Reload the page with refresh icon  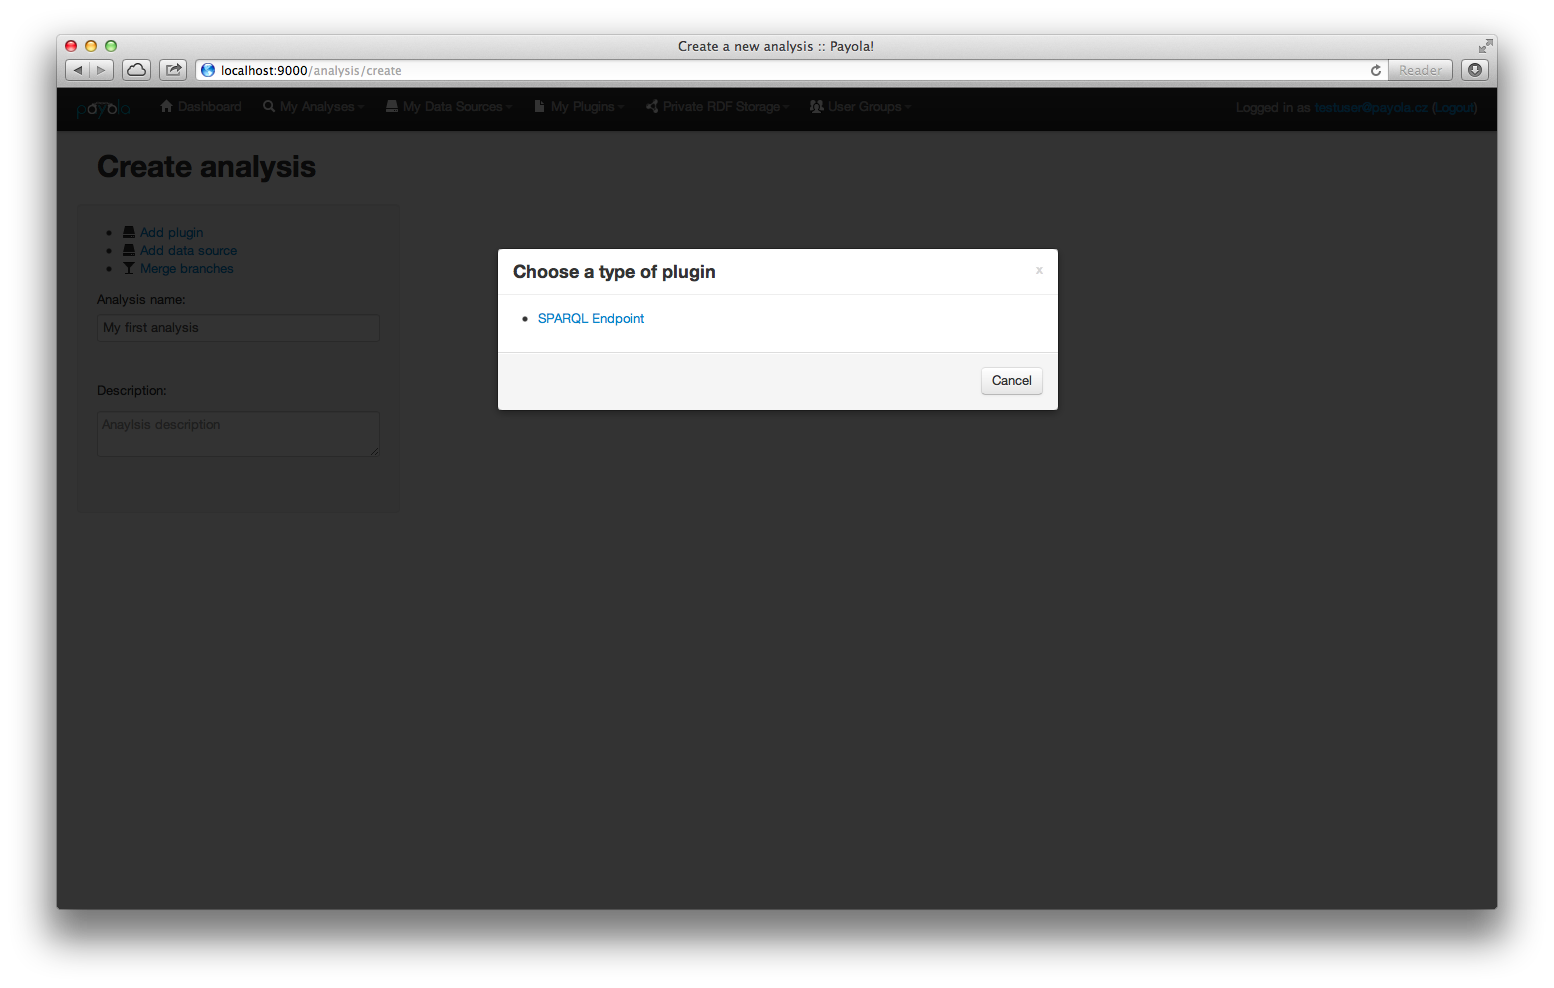click(x=1376, y=70)
